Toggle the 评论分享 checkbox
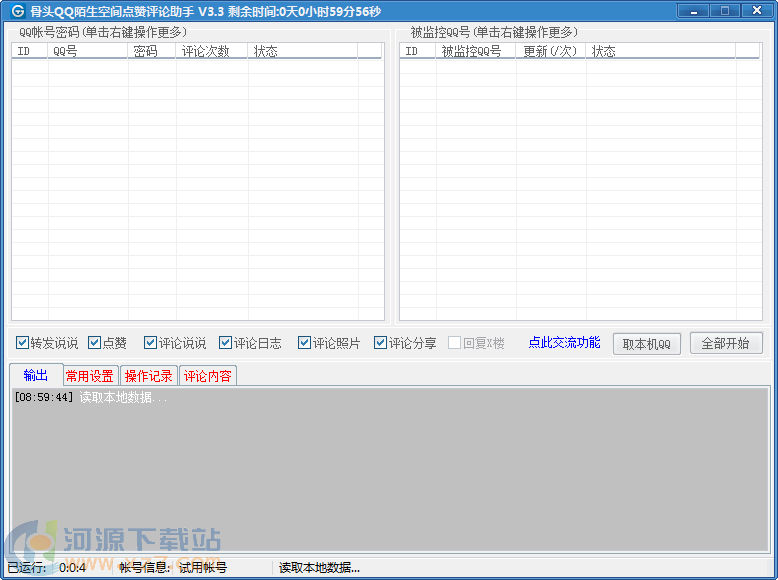778x580 pixels. tap(380, 343)
